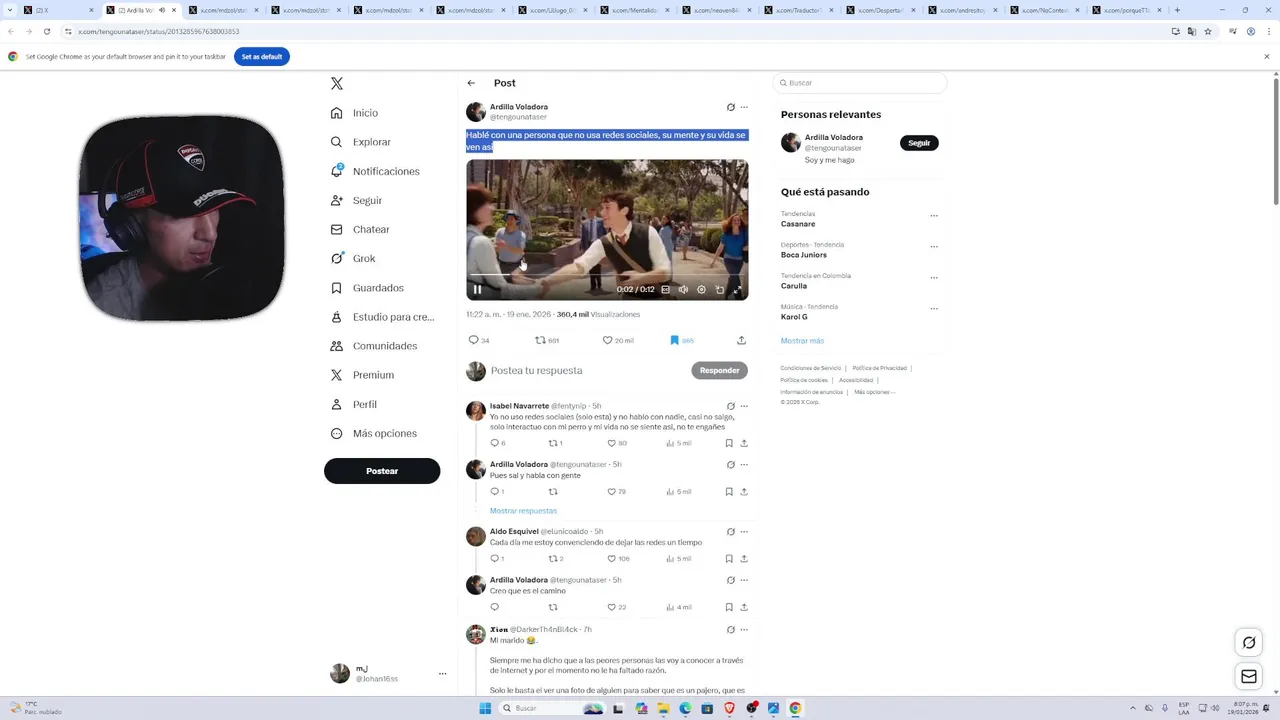
Task: Follow Ardilla Voladora with Seguir button
Action: tap(919, 143)
